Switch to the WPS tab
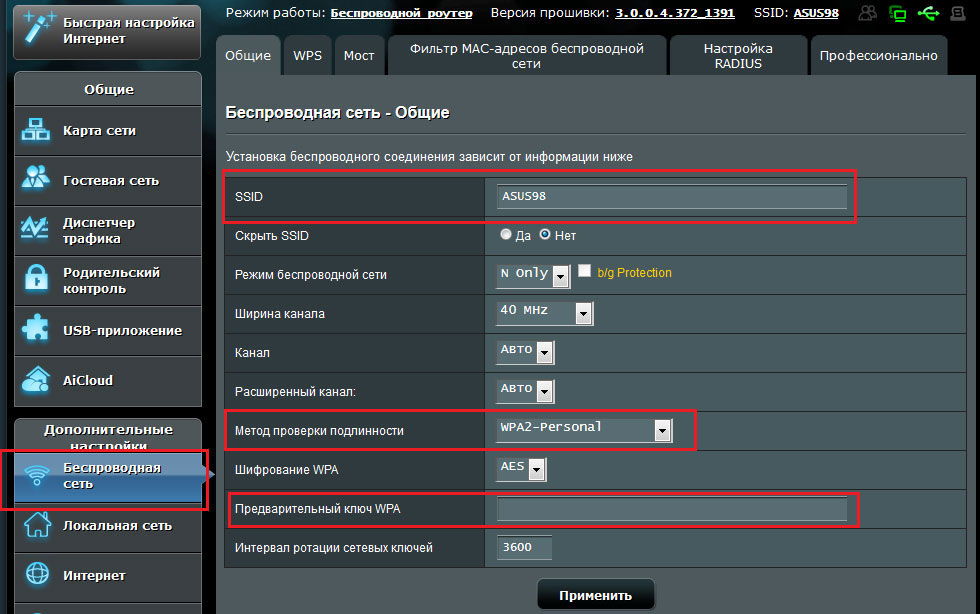 point(307,56)
